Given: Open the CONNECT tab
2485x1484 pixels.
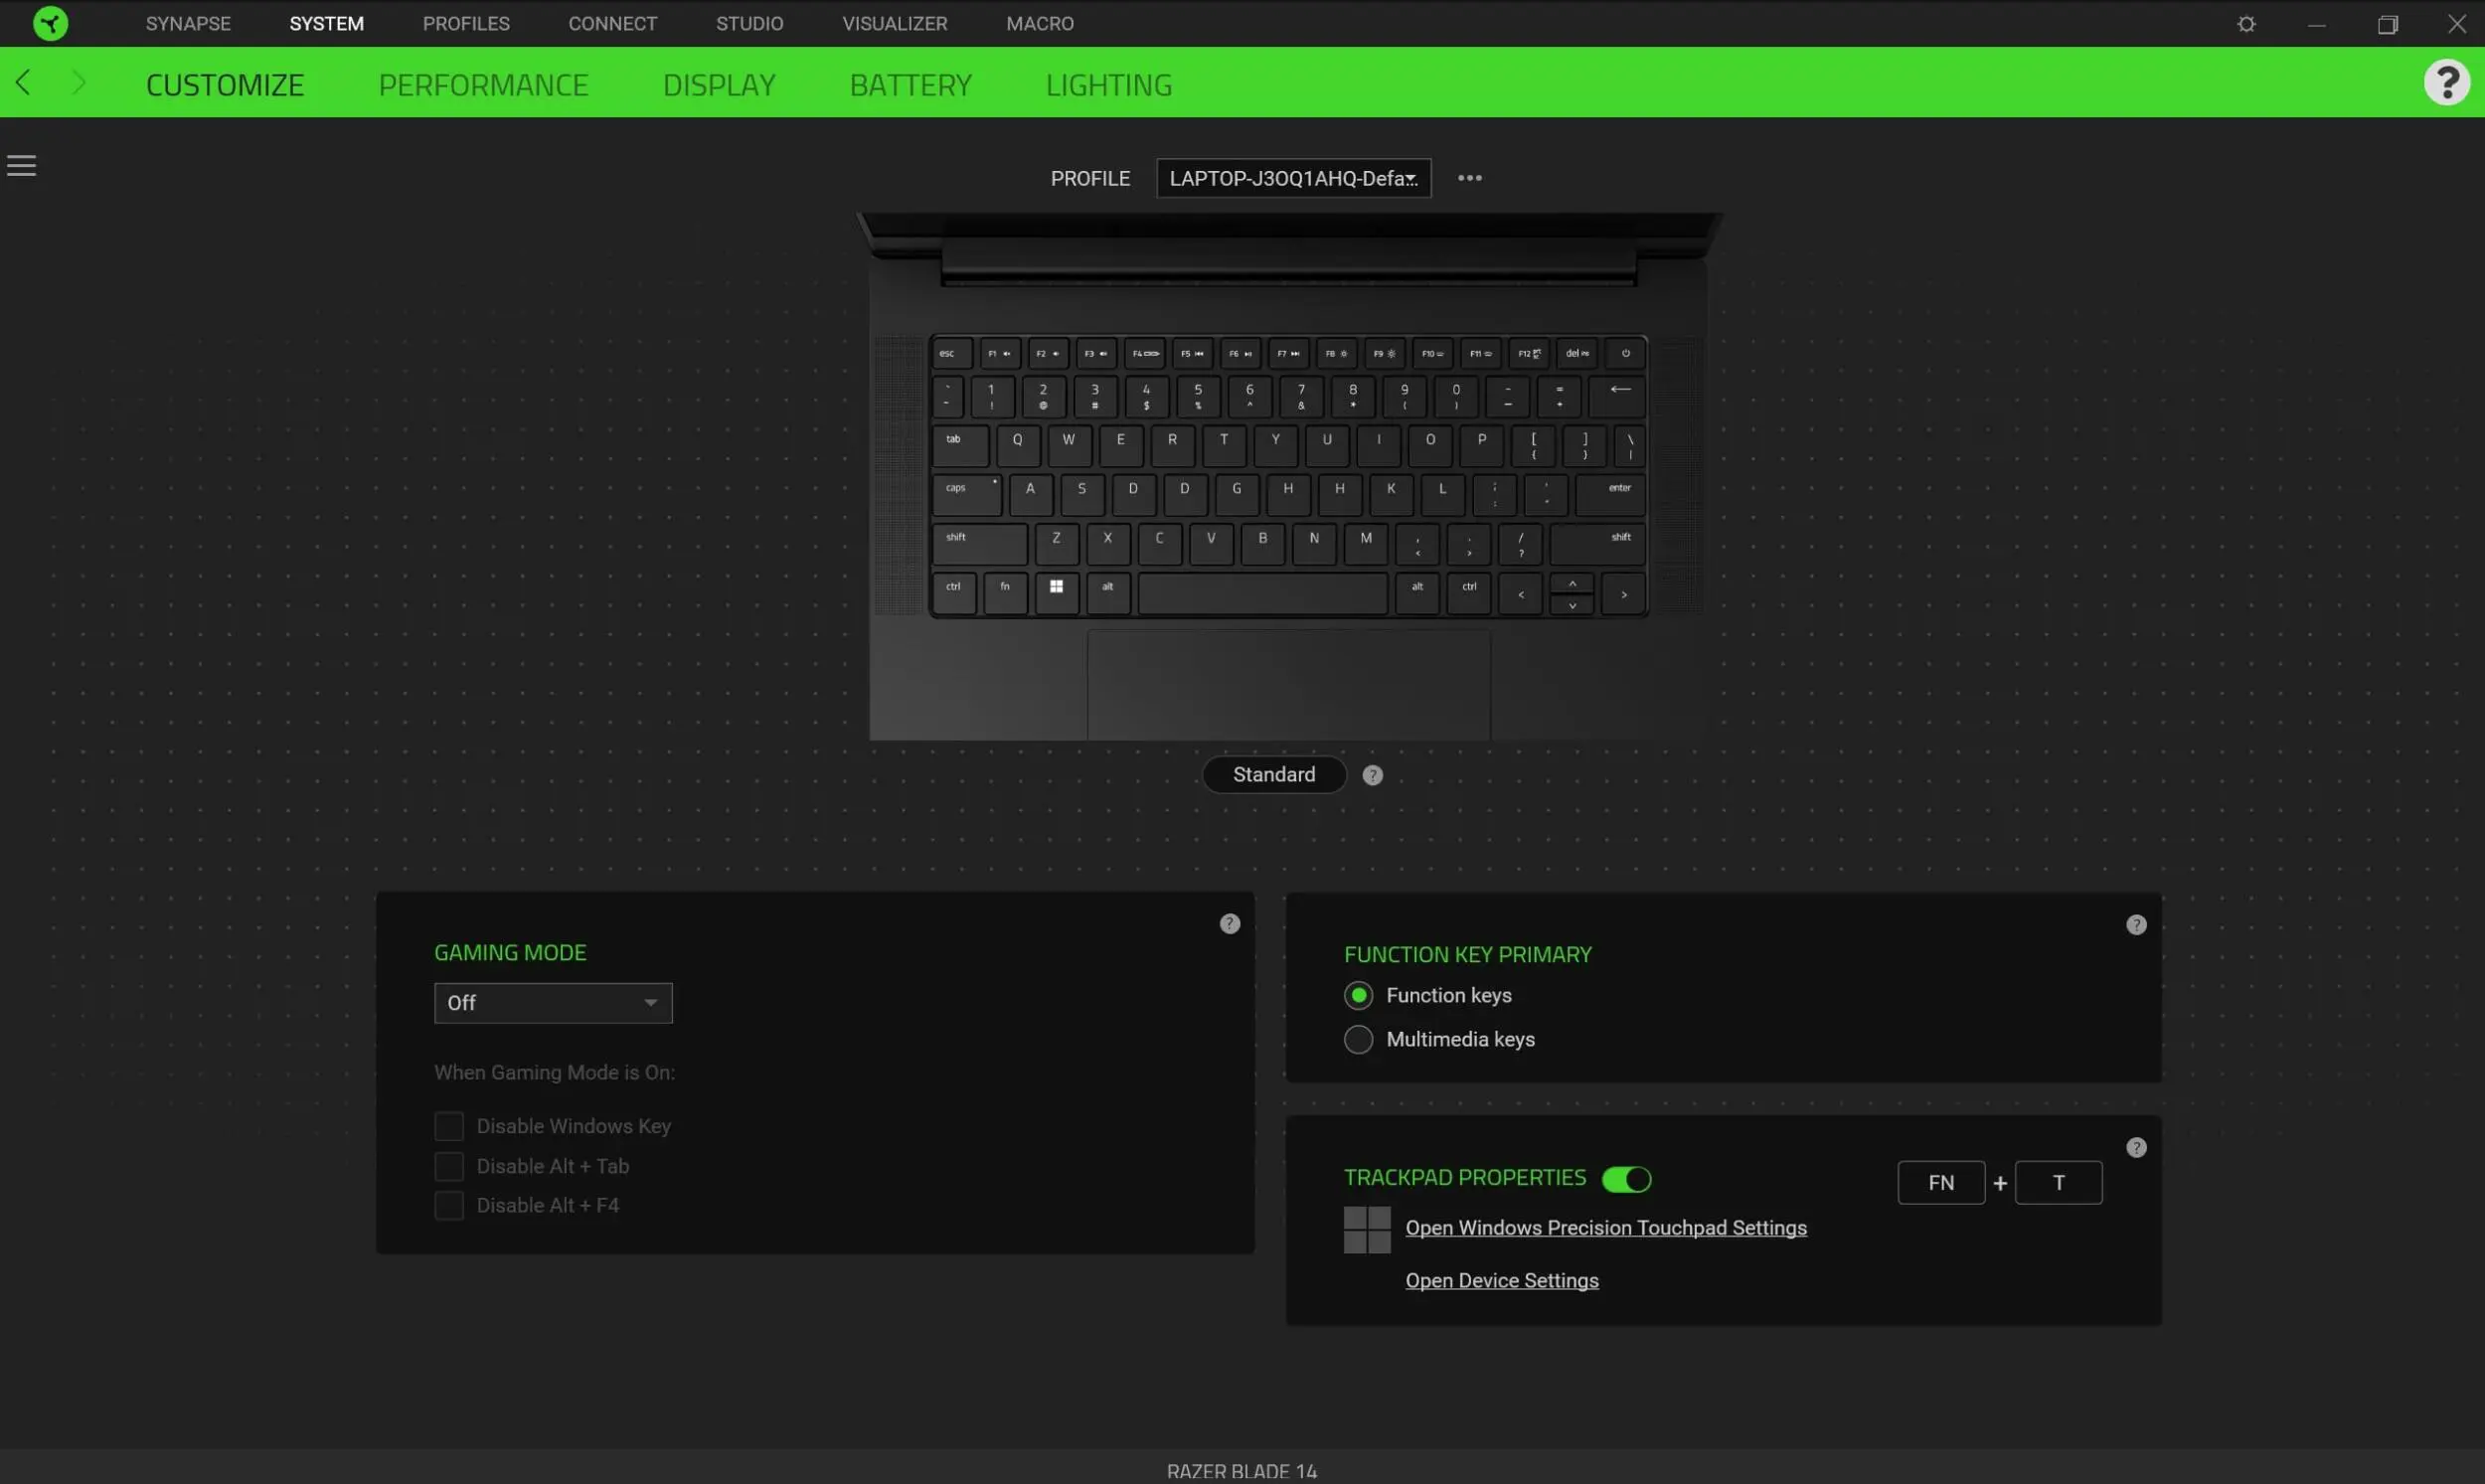Looking at the screenshot, I should (x=612, y=23).
